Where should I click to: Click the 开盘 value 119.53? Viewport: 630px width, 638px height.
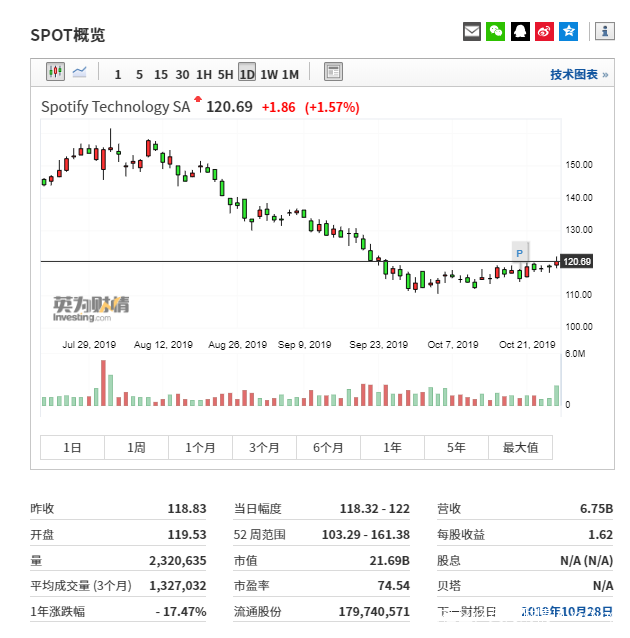pyautogui.click(x=187, y=534)
